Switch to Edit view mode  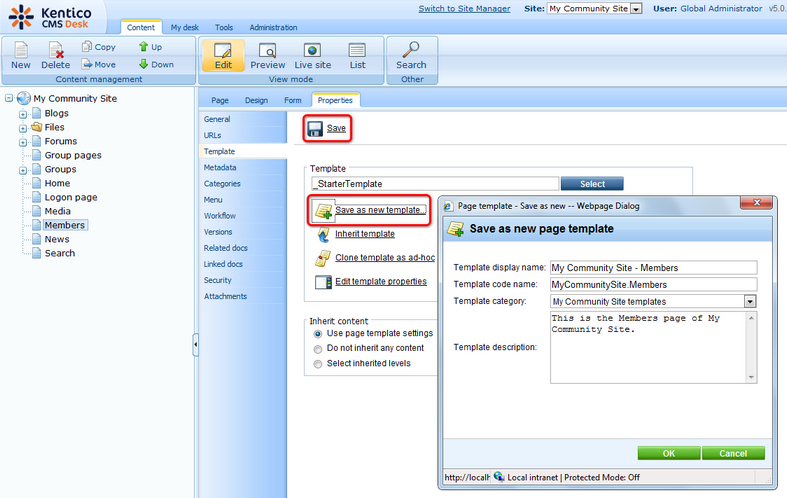pos(223,56)
